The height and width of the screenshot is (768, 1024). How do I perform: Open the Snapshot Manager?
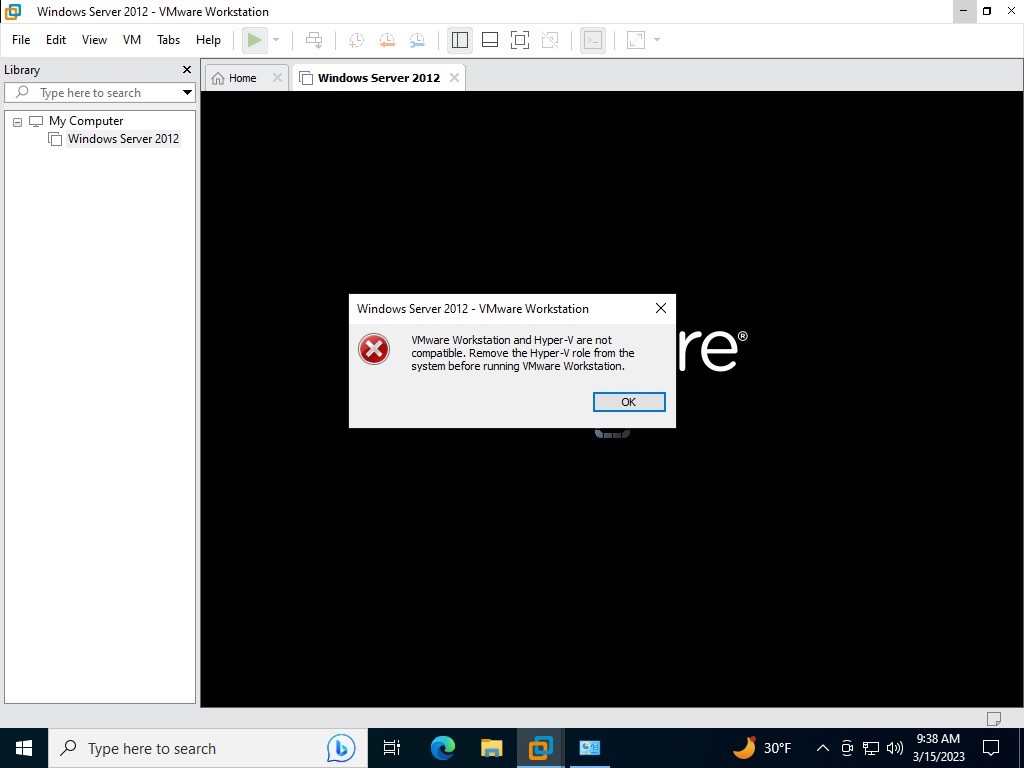pos(418,40)
